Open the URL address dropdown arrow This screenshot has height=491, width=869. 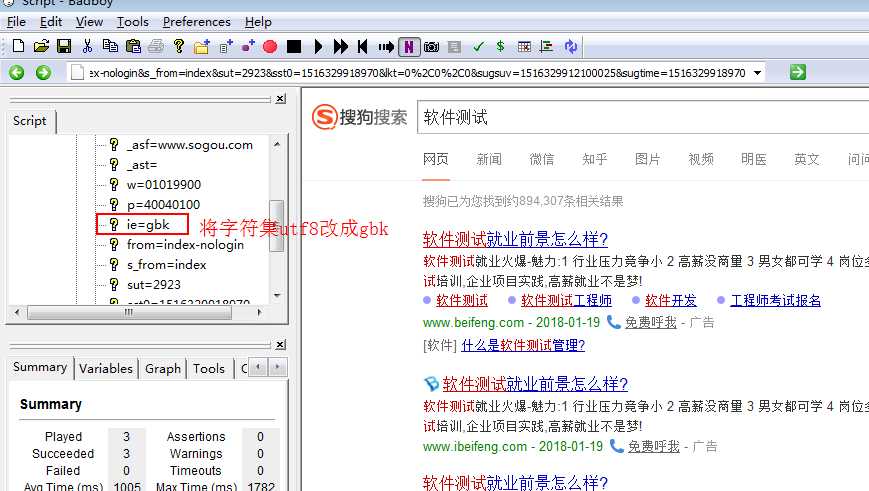click(757, 73)
